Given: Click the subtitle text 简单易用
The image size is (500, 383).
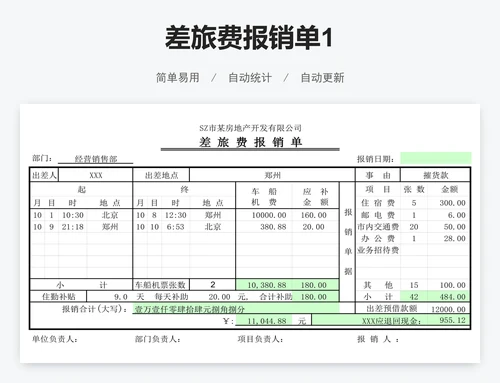Looking at the screenshot, I should [178, 78].
